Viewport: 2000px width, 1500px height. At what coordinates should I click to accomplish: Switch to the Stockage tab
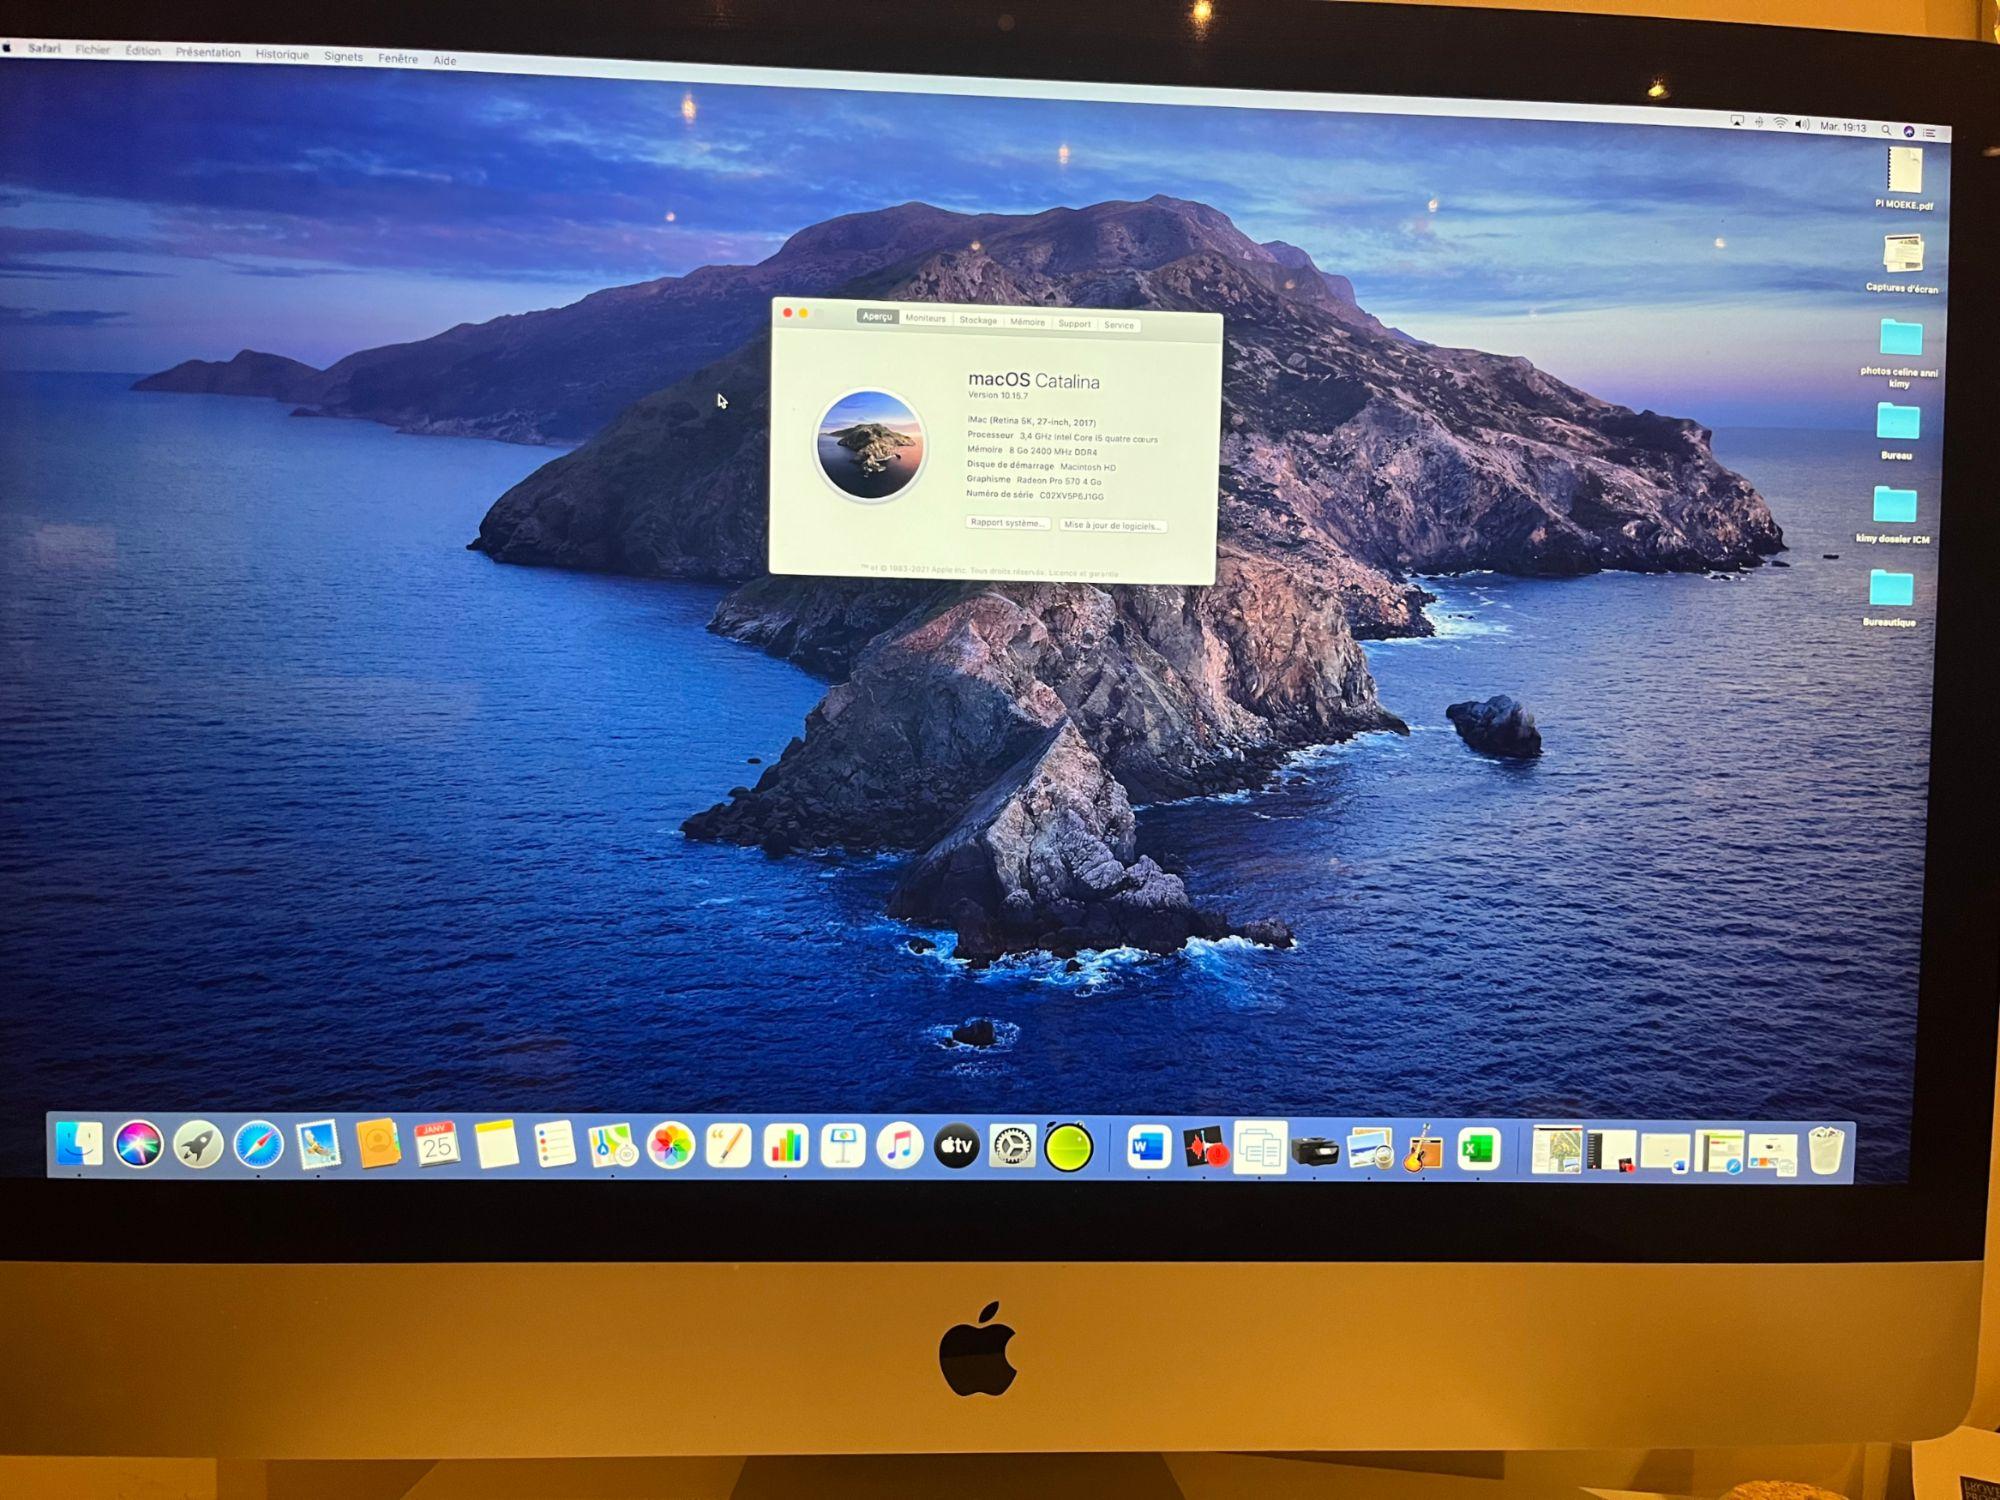[978, 320]
